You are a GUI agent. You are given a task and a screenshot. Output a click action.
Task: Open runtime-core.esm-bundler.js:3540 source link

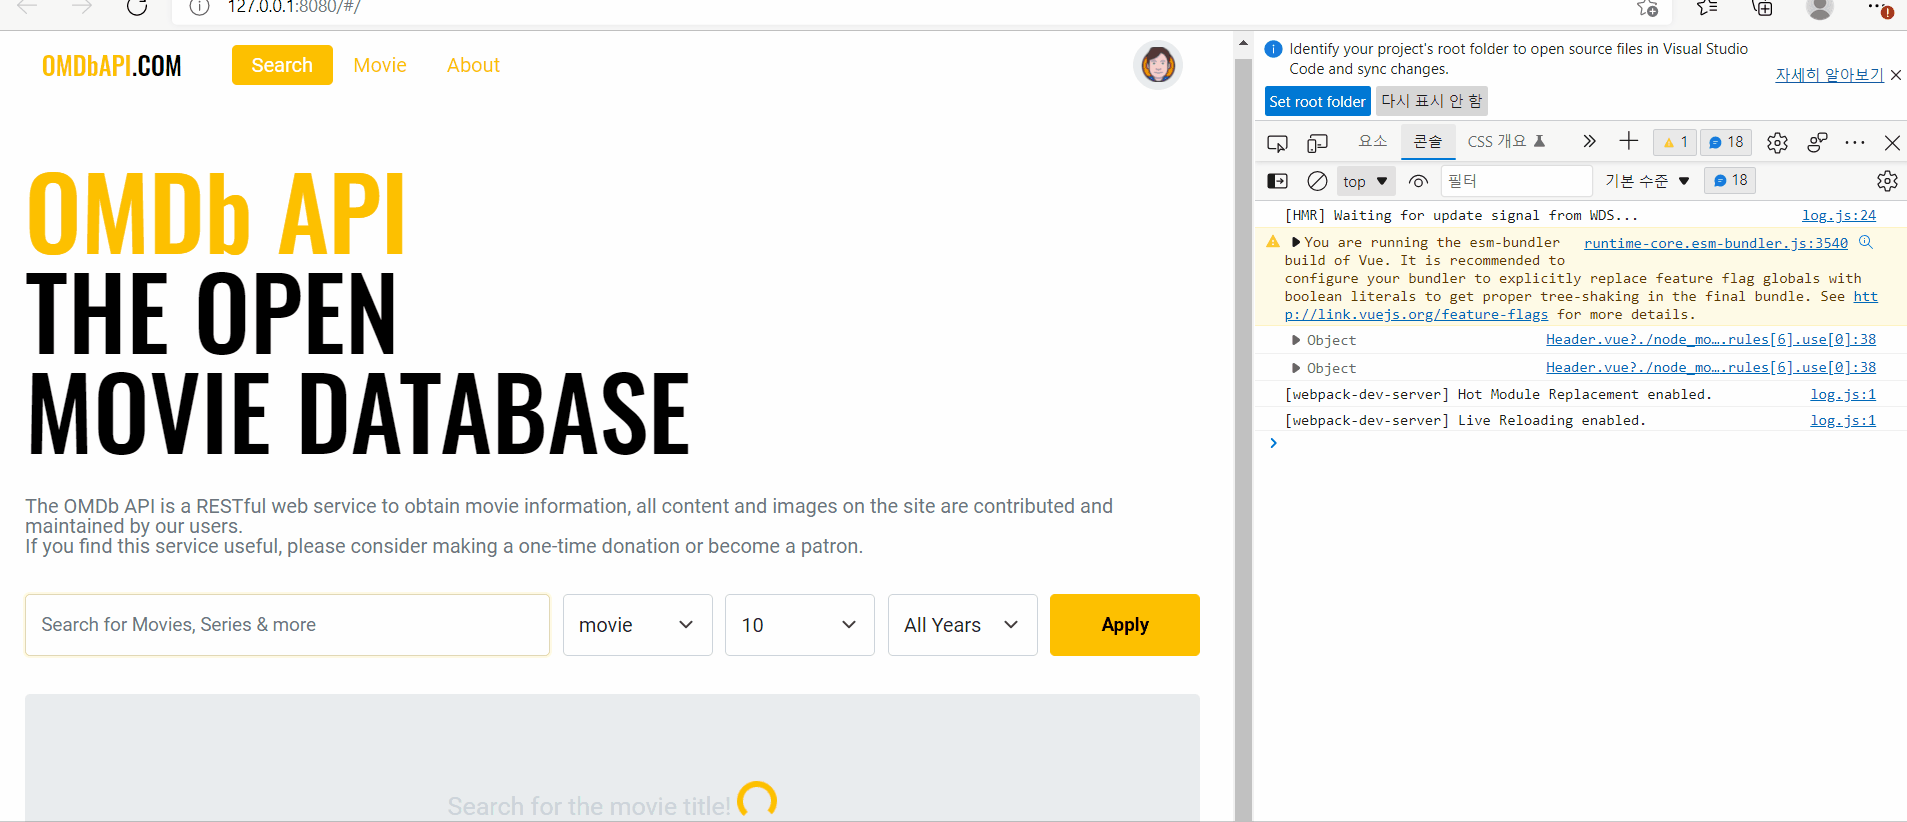click(x=1715, y=243)
